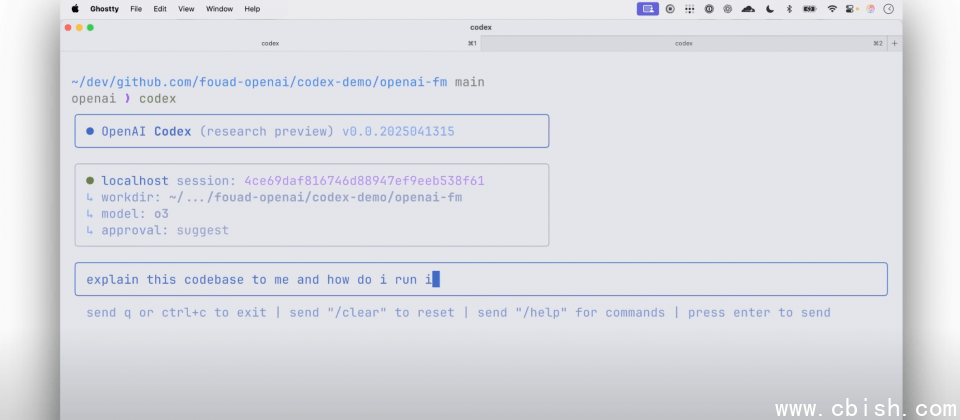Click the screen sharing menu bar icon

(x=648, y=9)
